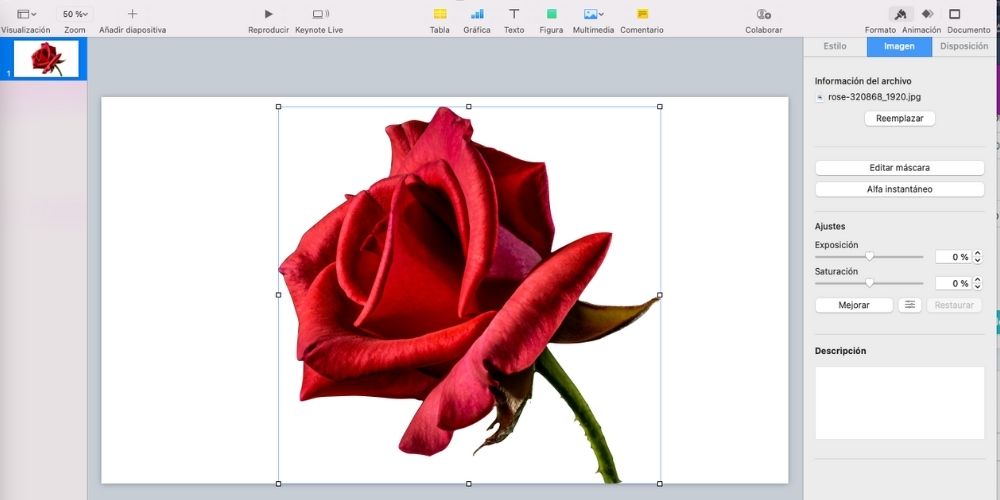Click the bottom-center resize handle of the image
1000x500 pixels.
[469, 483]
